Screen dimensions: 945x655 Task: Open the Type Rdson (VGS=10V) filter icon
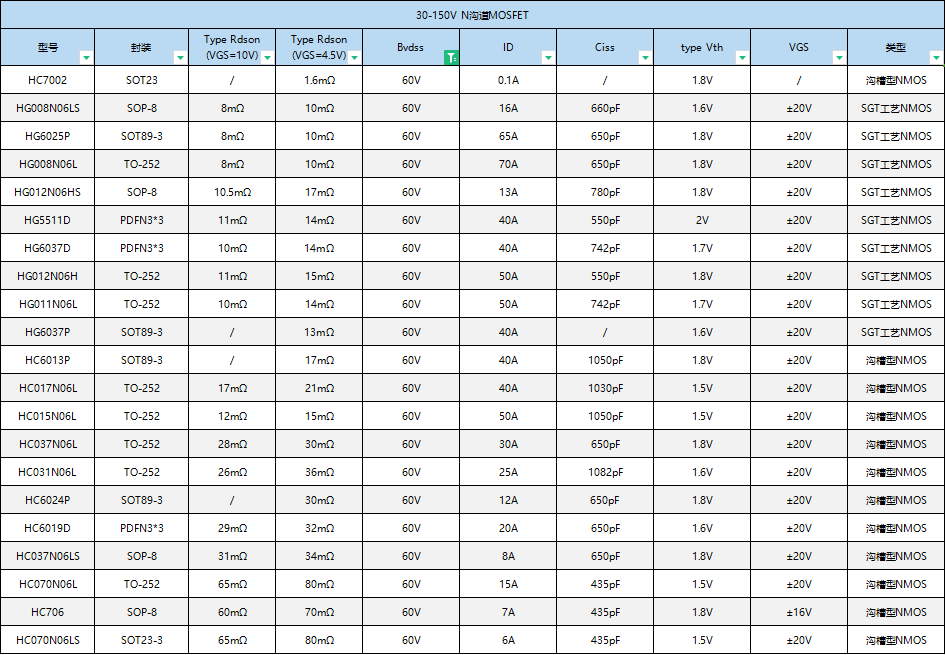click(266, 55)
